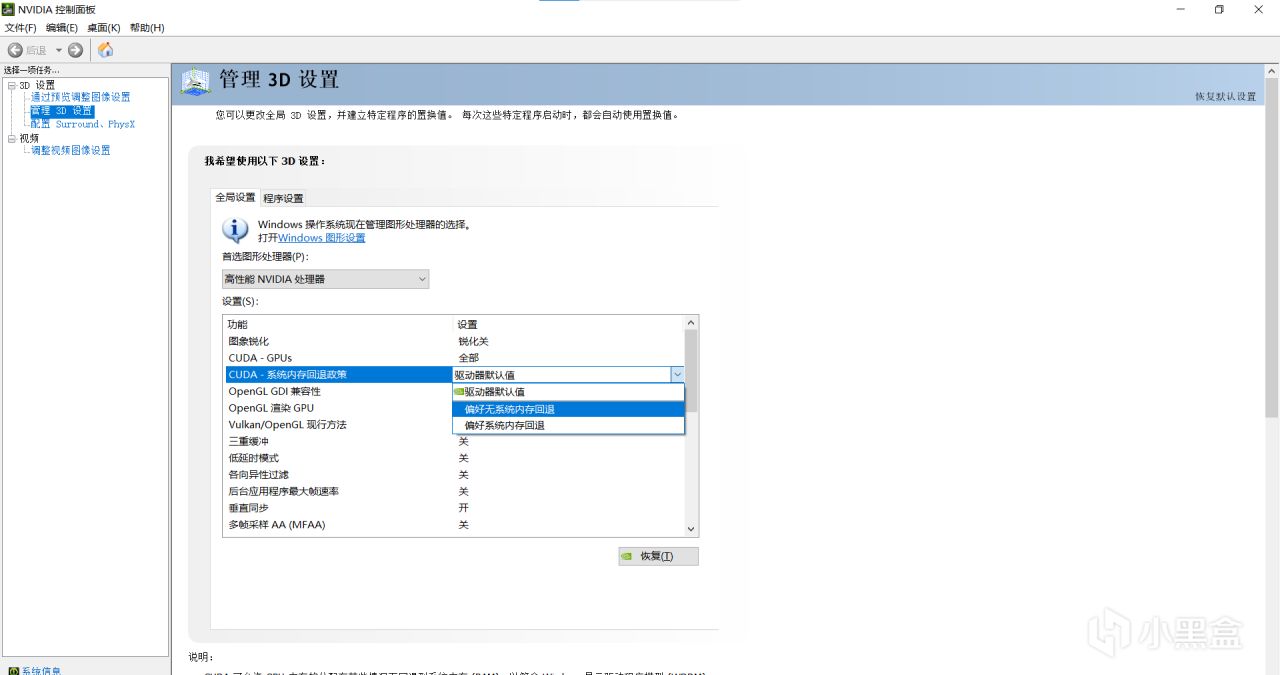Select the 垂直同步 setting row
The height and width of the screenshot is (675, 1280).
[x=453, y=508]
